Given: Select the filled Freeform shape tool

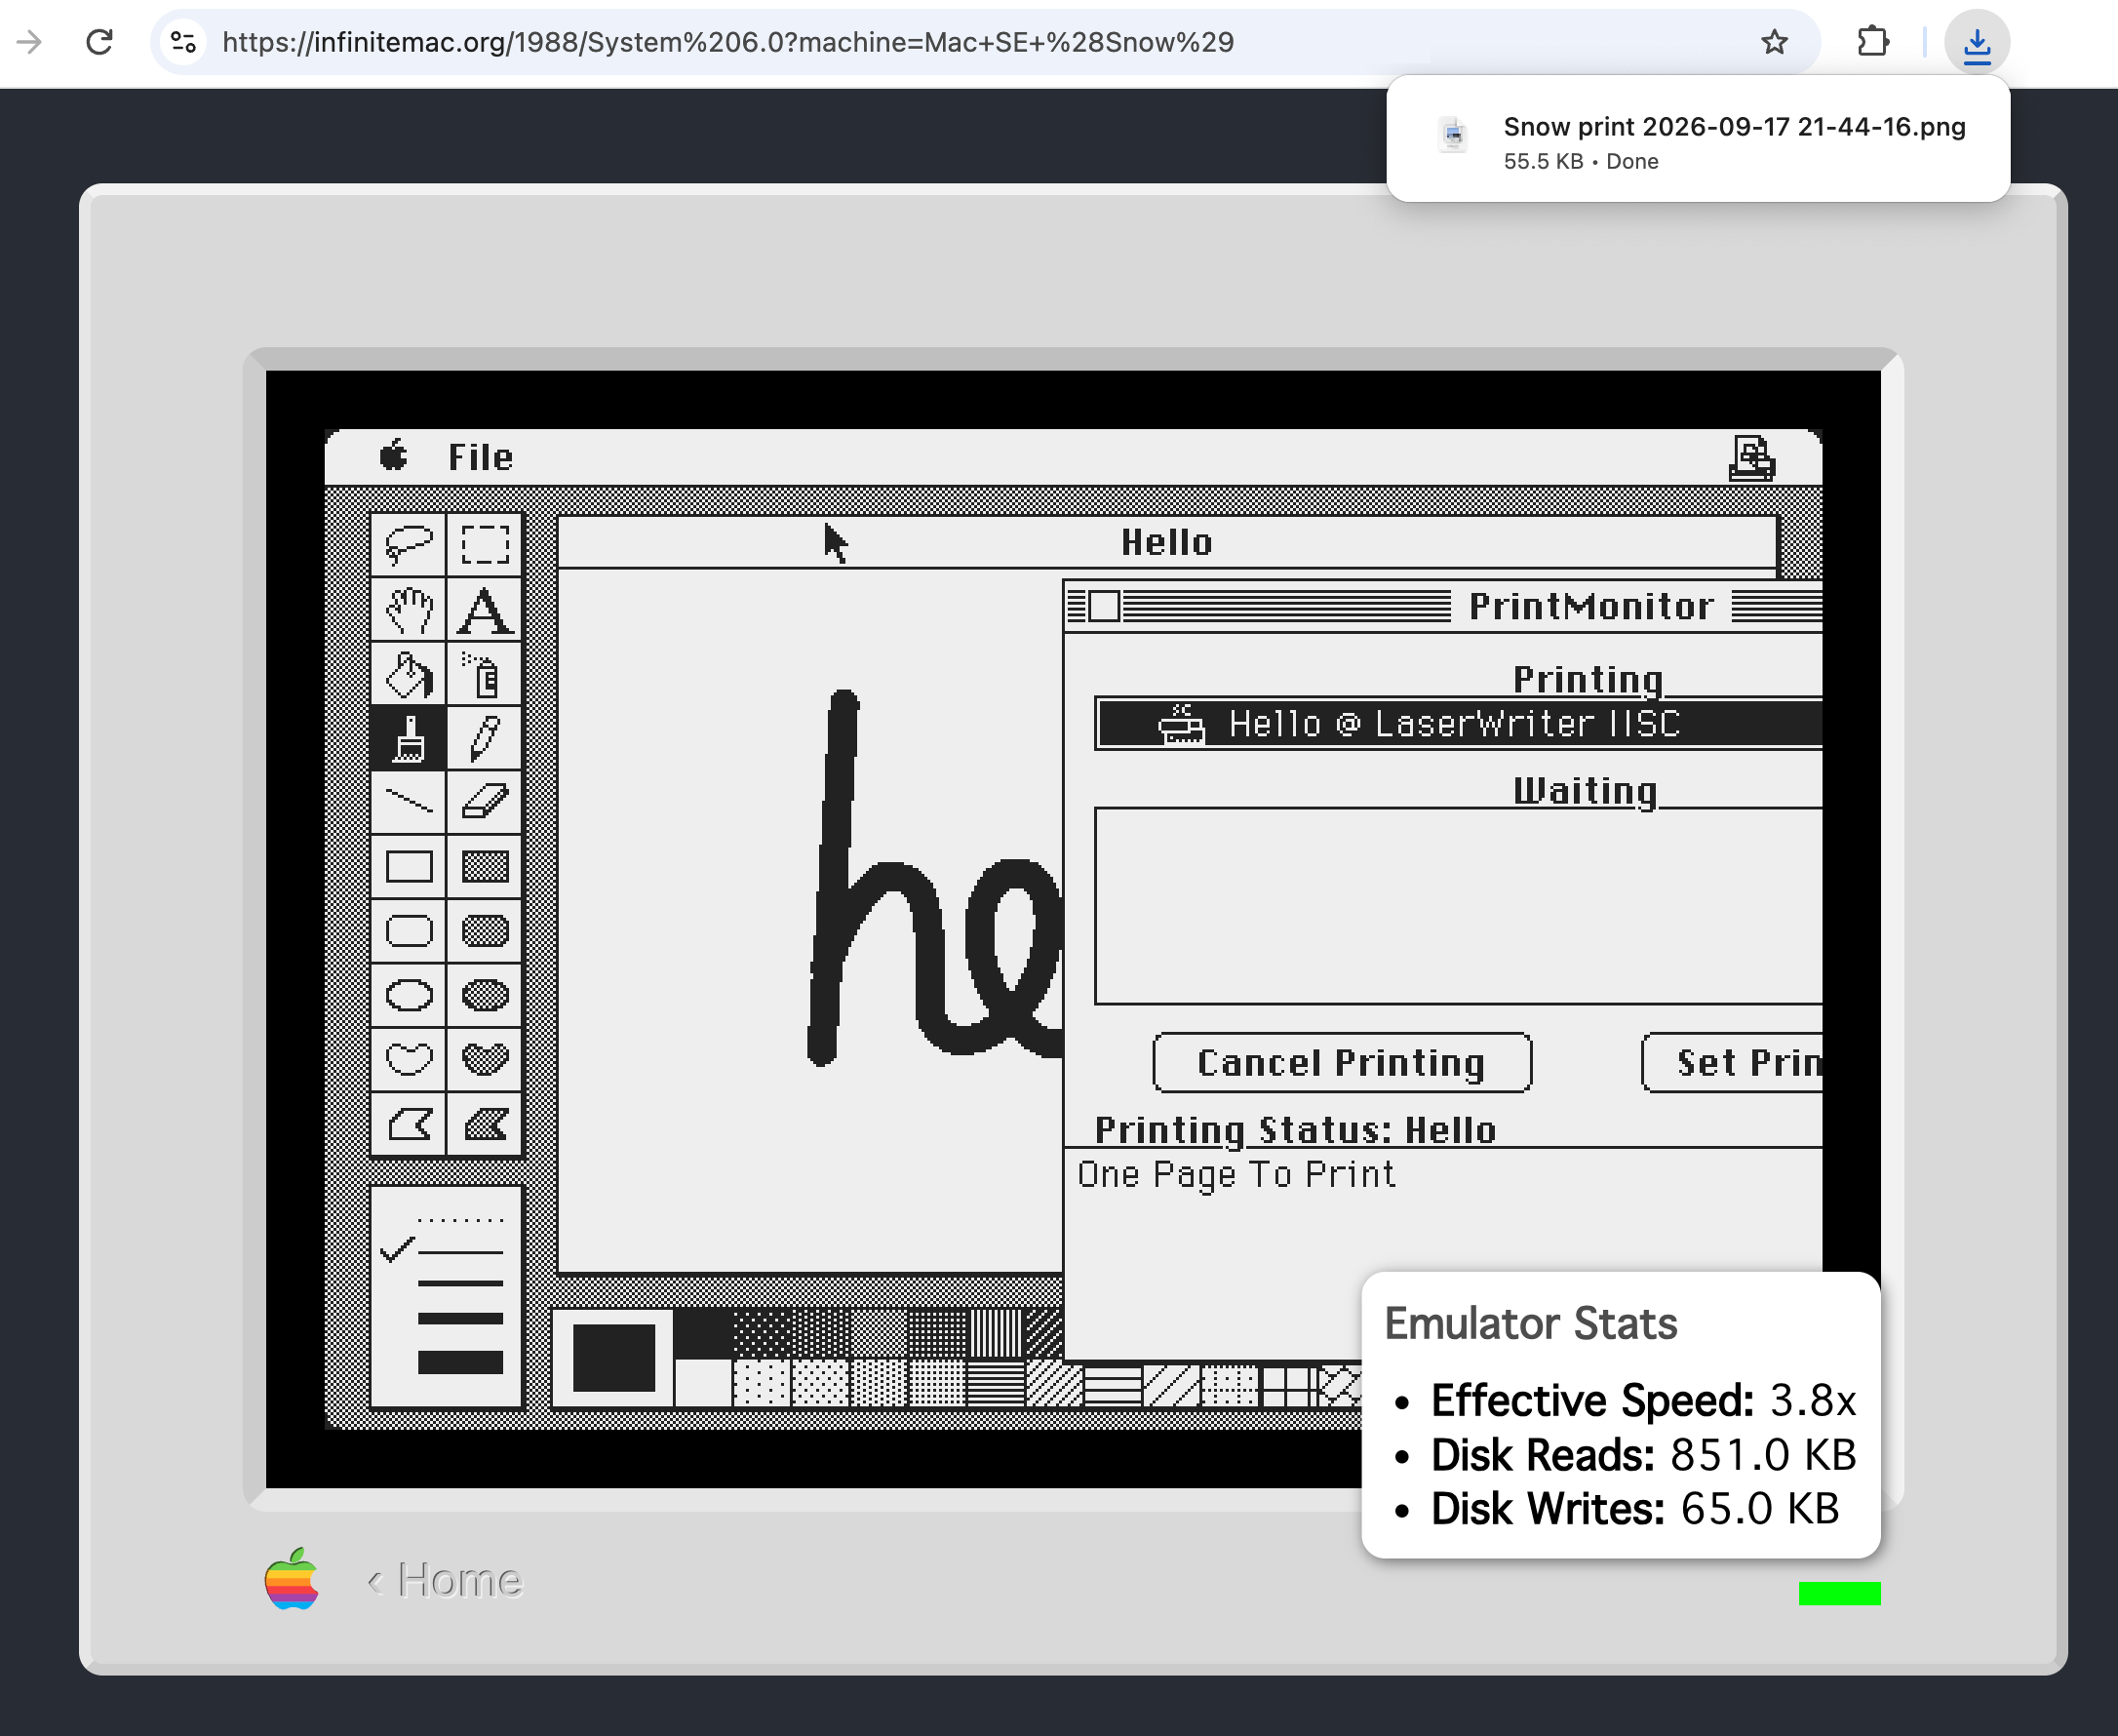Looking at the screenshot, I should pos(485,1059).
